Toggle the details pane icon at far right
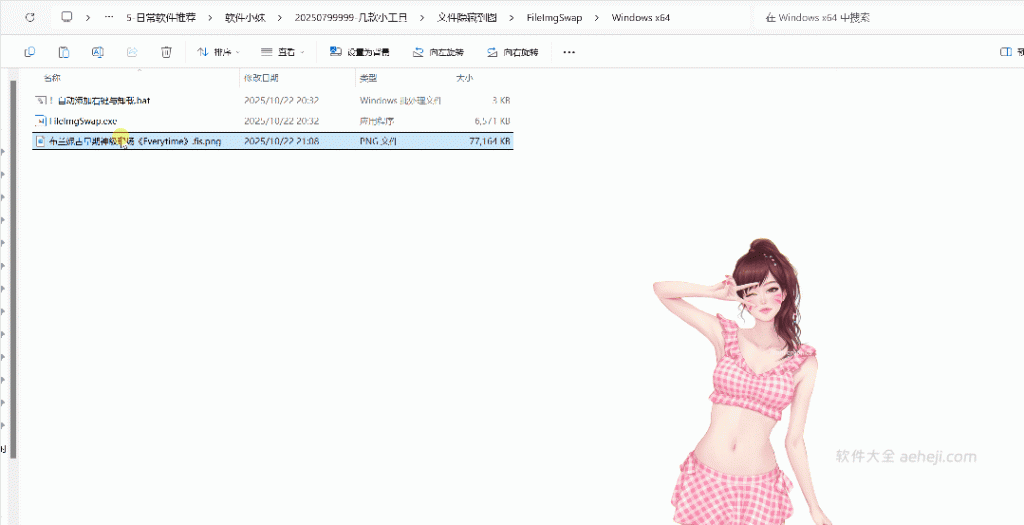The image size is (1024, 525). pos(1006,52)
